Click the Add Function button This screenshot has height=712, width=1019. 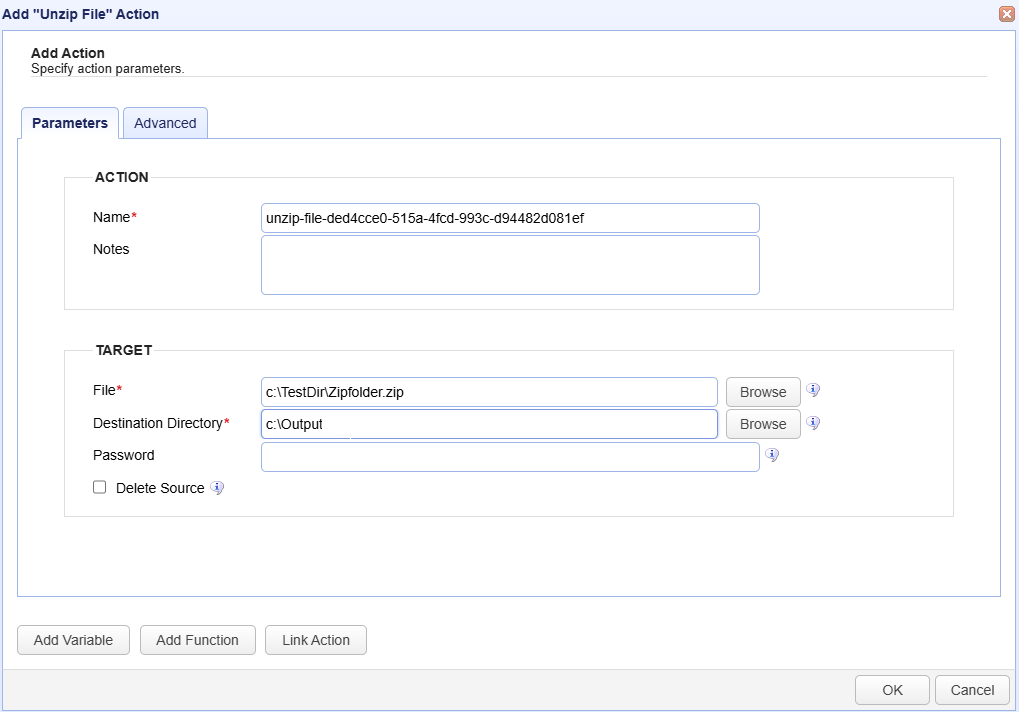coord(197,640)
